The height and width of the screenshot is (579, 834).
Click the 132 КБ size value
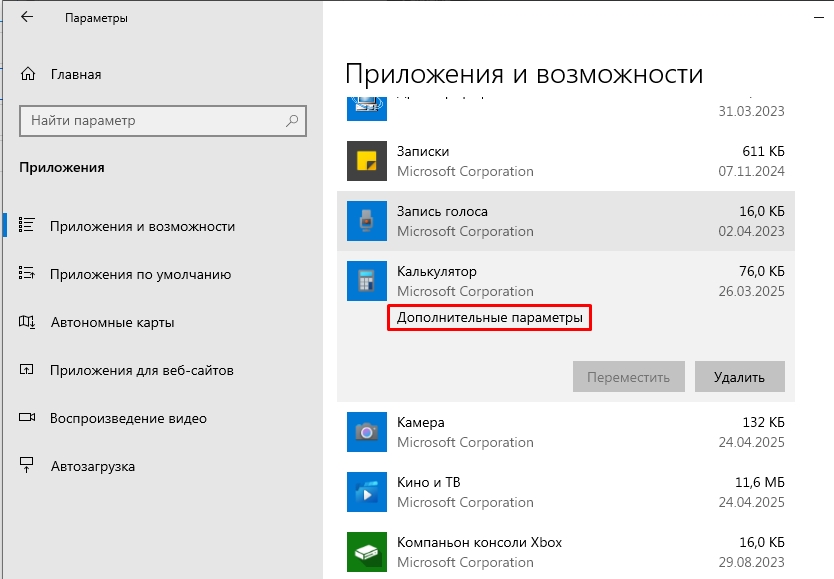tap(763, 423)
